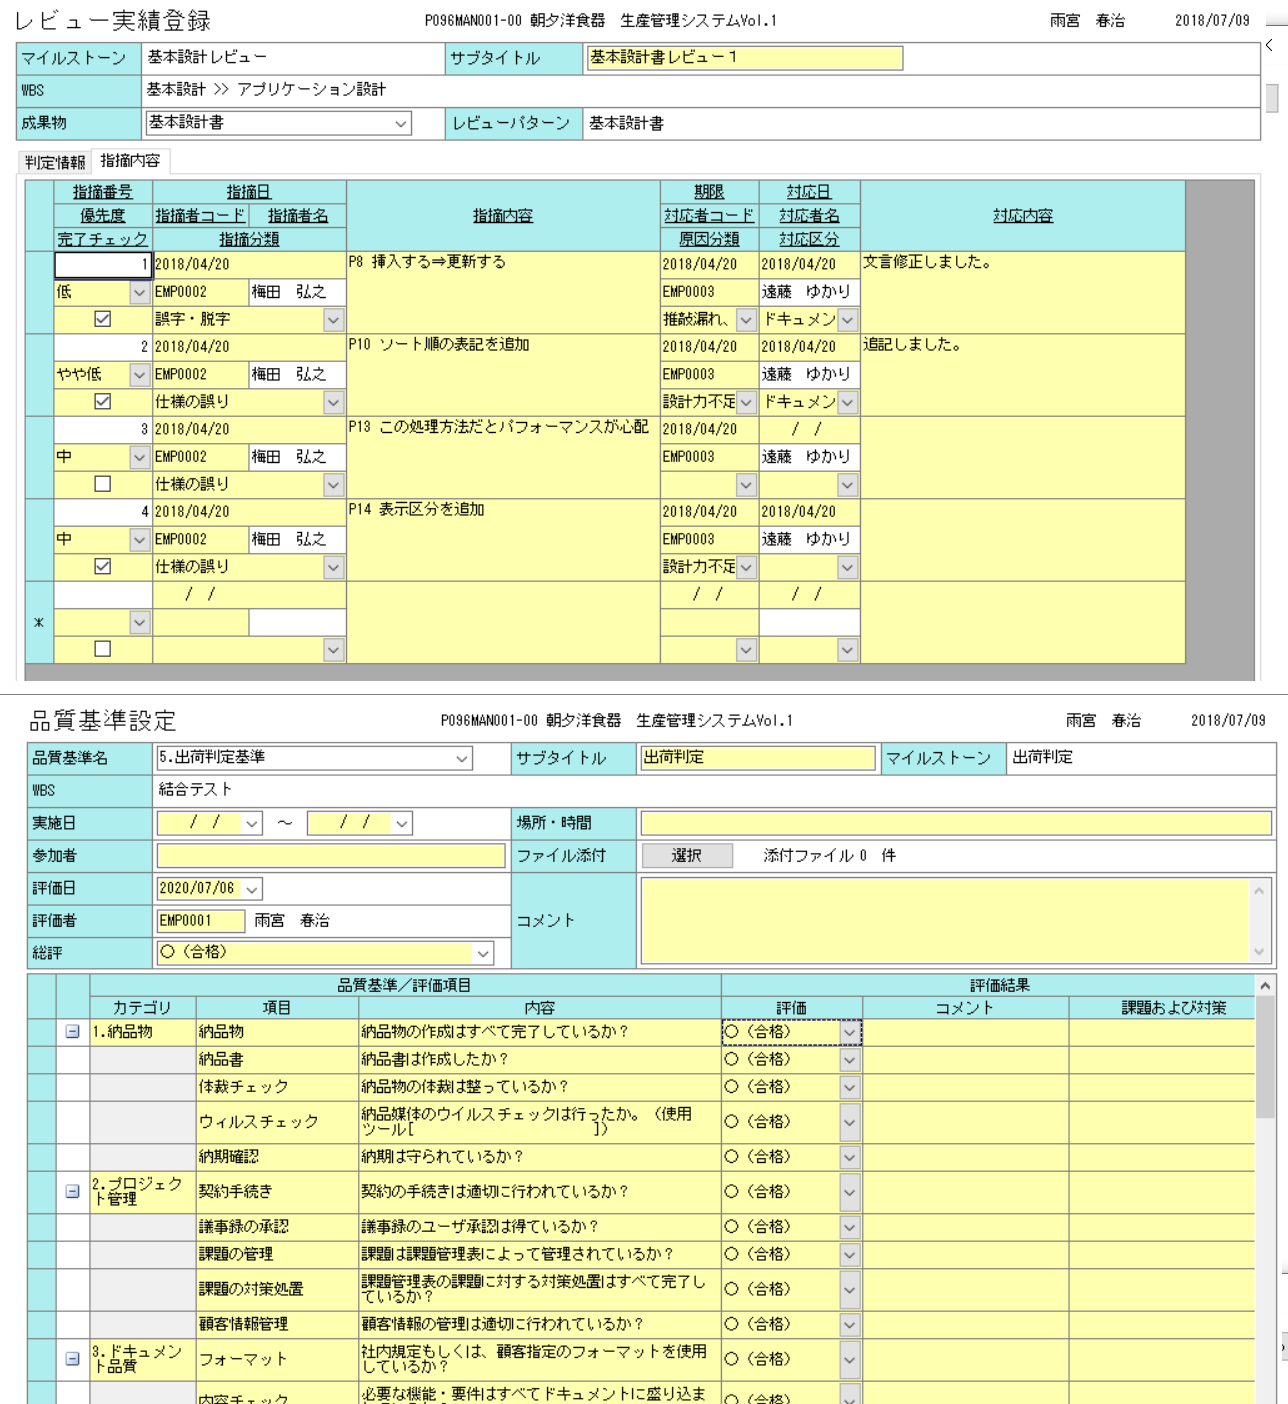Check the completion checkbox for issue 3
The width and height of the screenshot is (1288, 1404).
tap(102, 484)
